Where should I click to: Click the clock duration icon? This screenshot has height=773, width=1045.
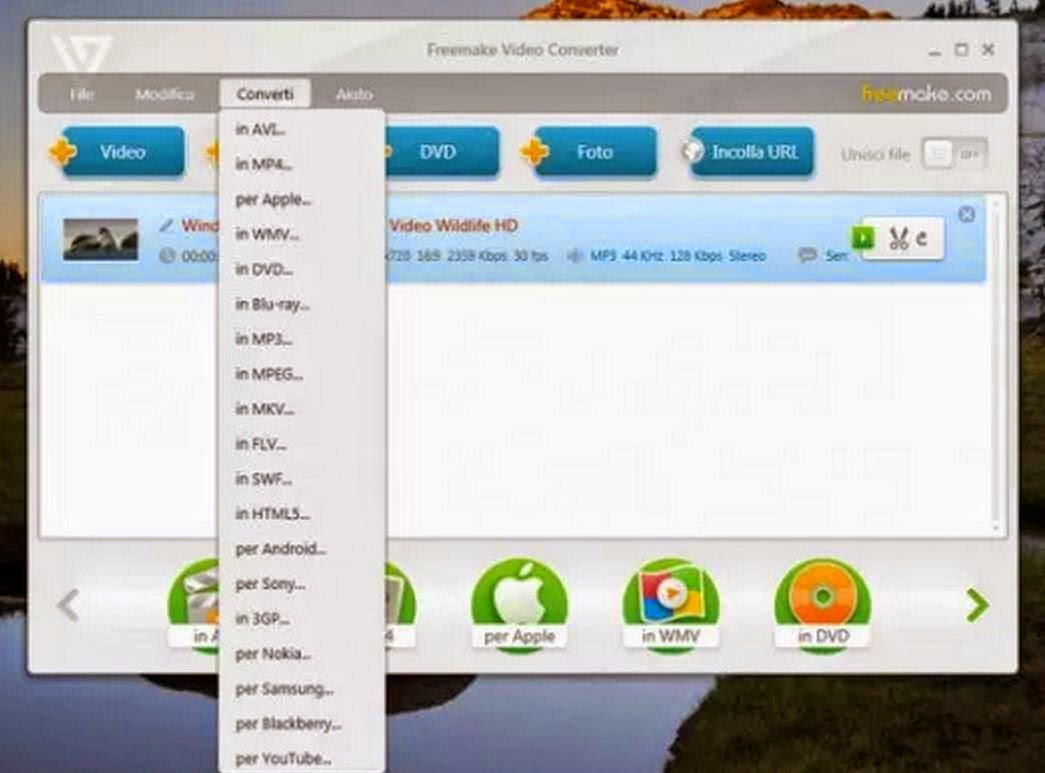(167, 256)
